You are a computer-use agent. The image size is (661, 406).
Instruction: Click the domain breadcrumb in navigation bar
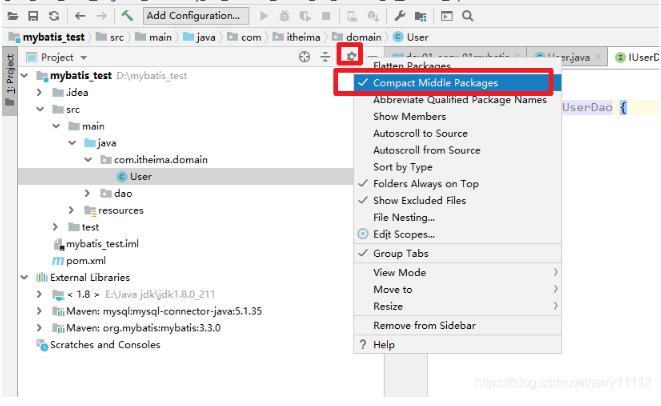coord(357,38)
